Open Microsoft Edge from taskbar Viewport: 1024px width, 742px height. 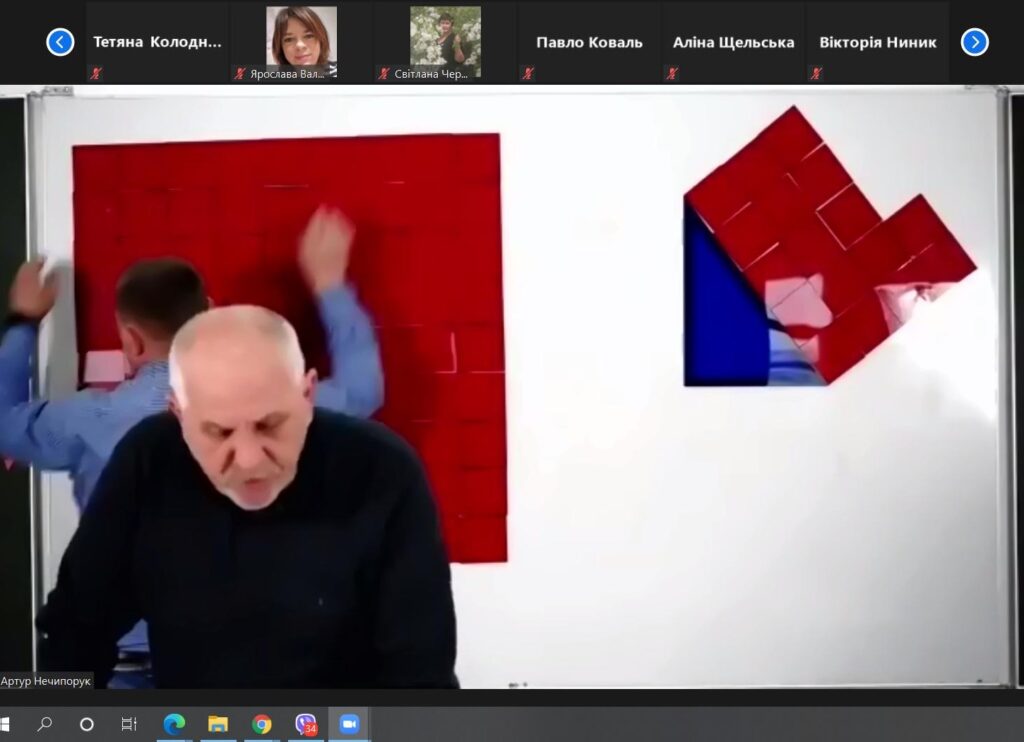click(174, 724)
